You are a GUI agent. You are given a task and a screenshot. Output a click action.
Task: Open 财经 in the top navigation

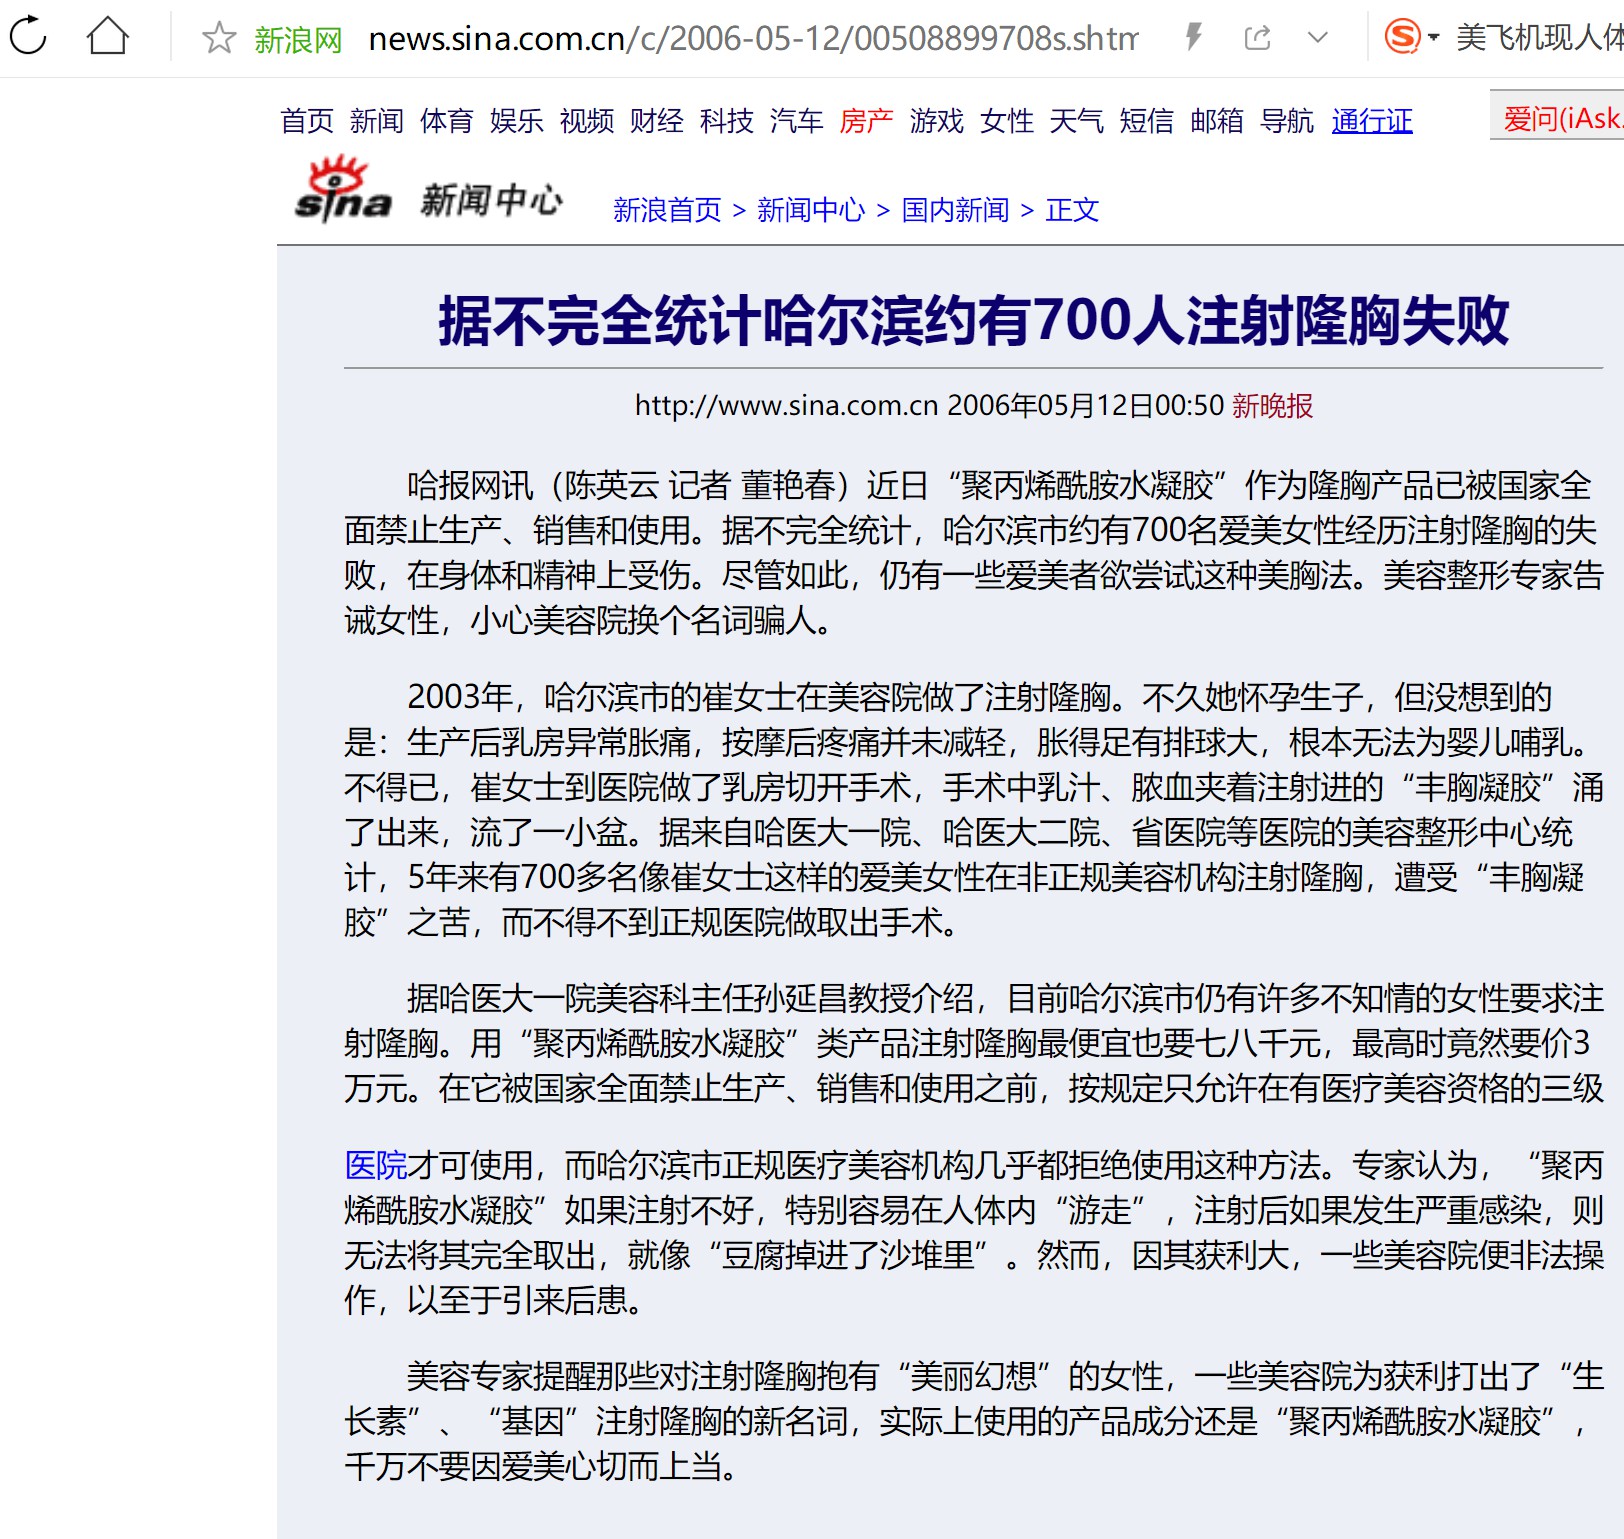pos(657,121)
